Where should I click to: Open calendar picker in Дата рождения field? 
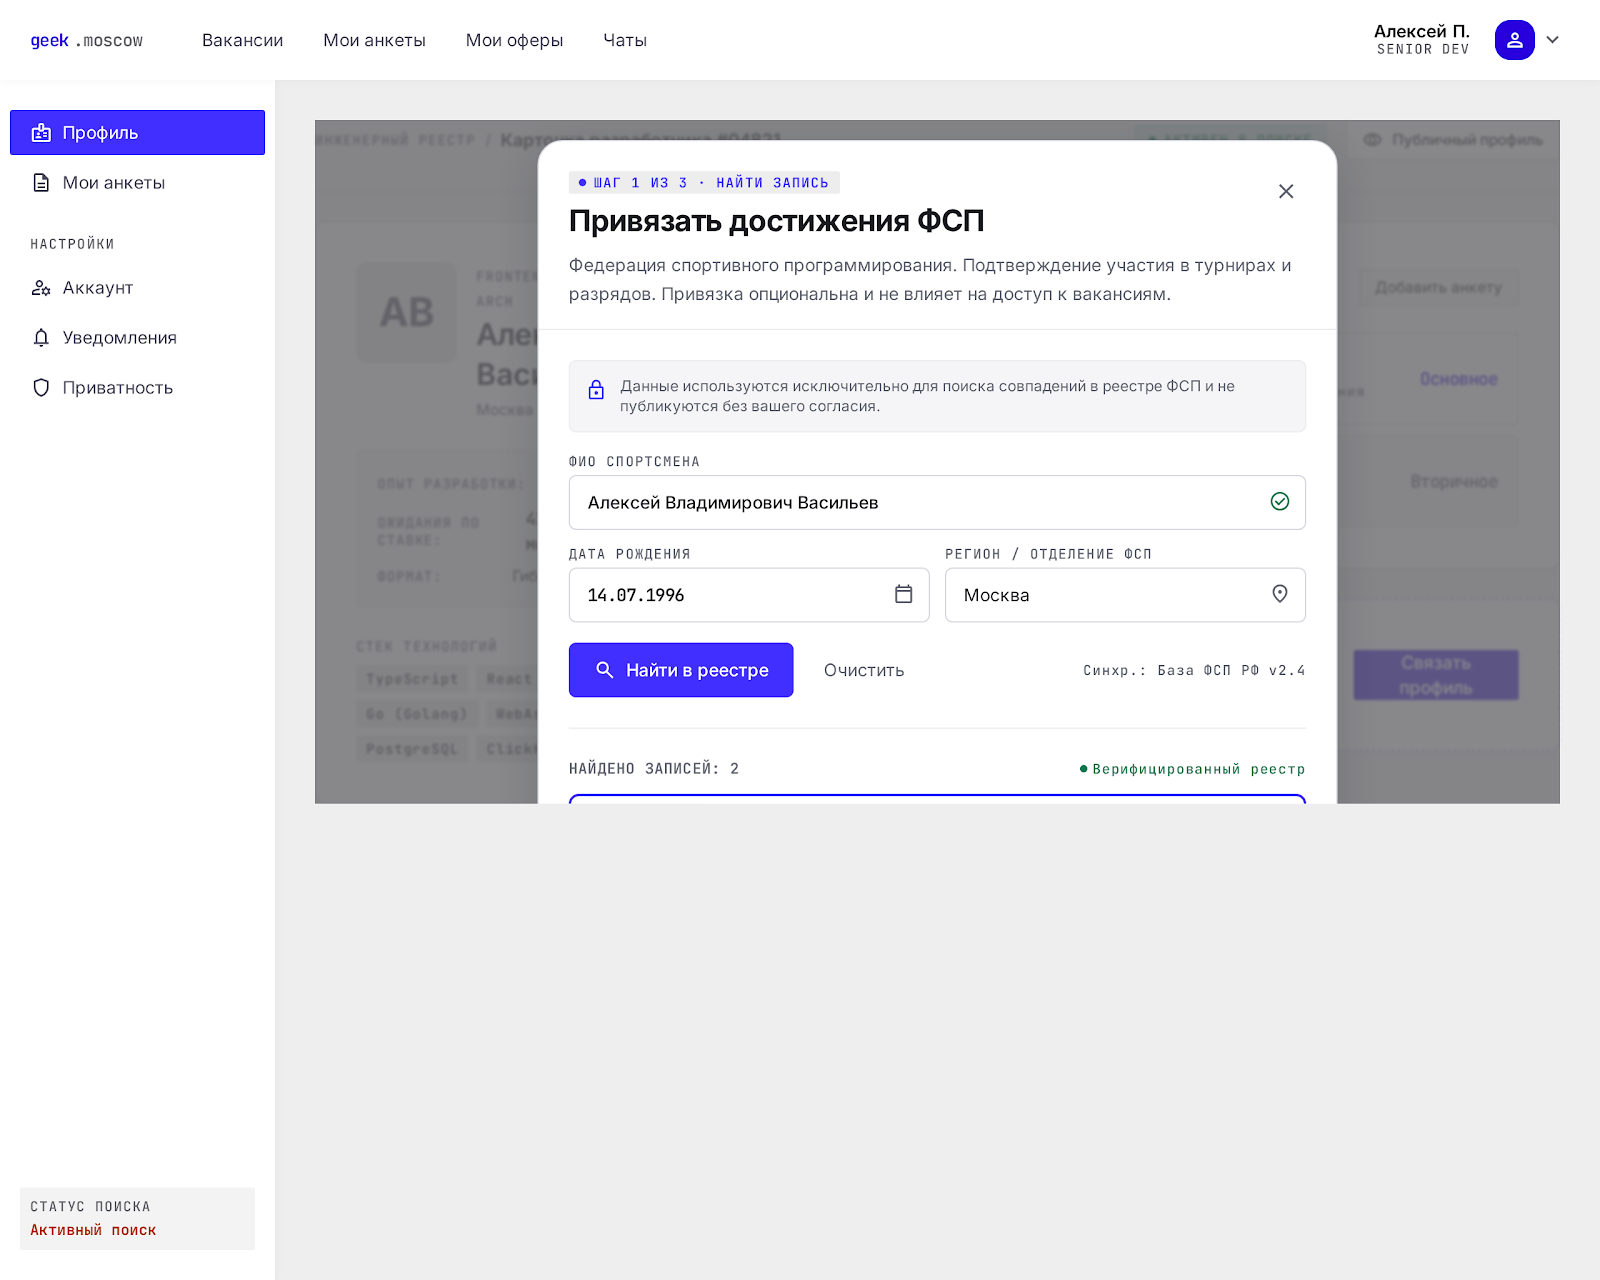(903, 594)
